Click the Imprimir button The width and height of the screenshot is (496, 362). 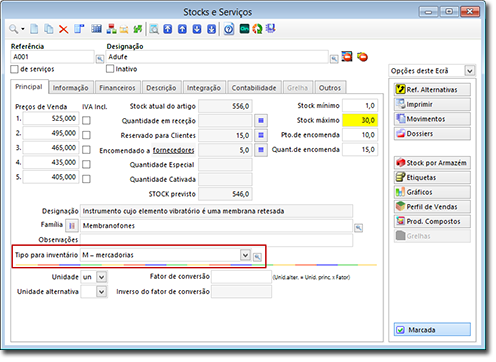tap(432, 104)
